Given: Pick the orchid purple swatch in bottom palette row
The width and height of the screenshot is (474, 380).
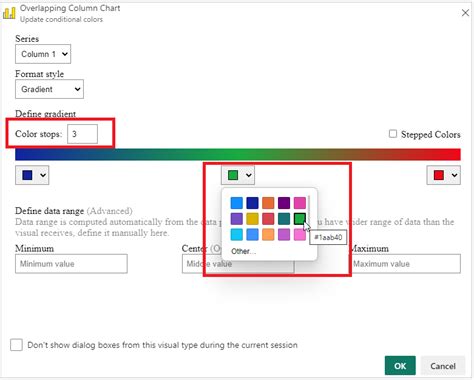Looking at the screenshot, I should pyautogui.click(x=284, y=235).
